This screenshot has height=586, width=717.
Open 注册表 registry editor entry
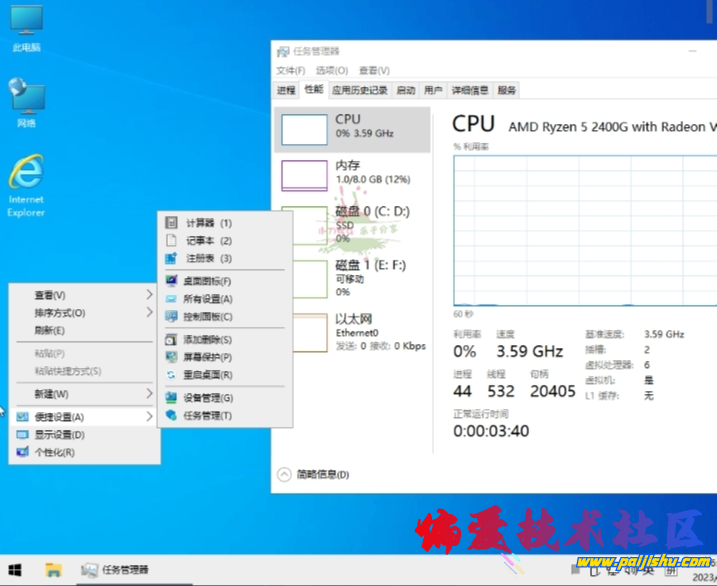208,259
